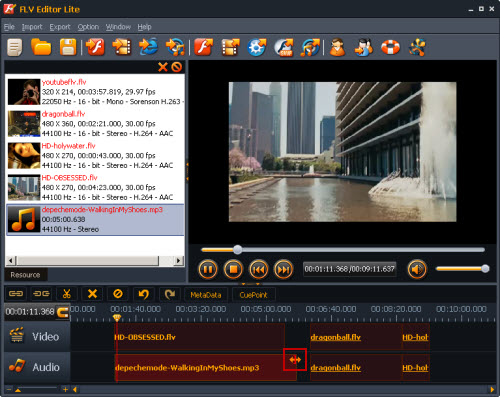This screenshot has width=500, height=397.
Task: Link clips using the chain icon
Action: click(16, 294)
